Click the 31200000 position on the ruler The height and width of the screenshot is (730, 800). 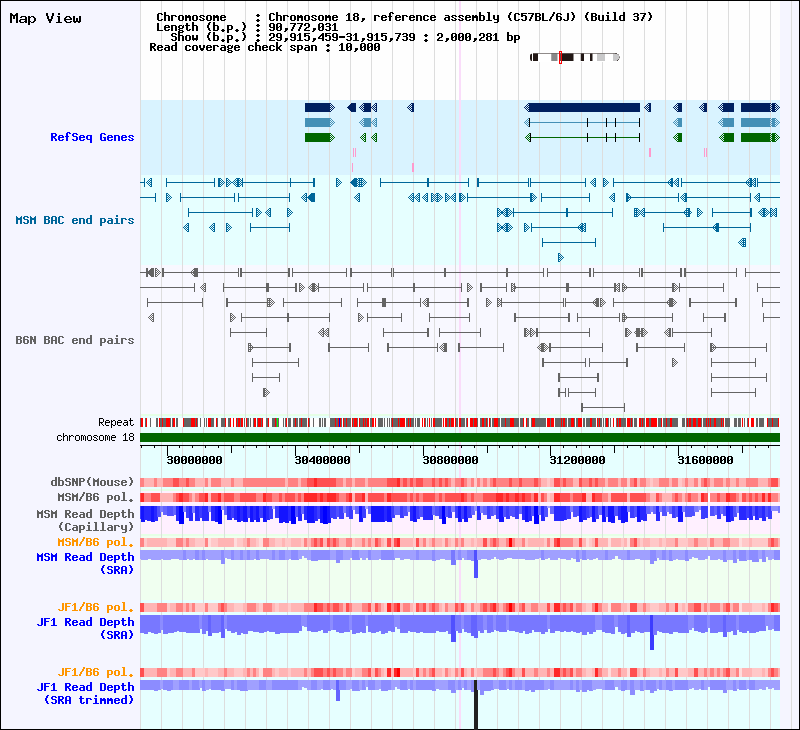[x=577, y=460]
